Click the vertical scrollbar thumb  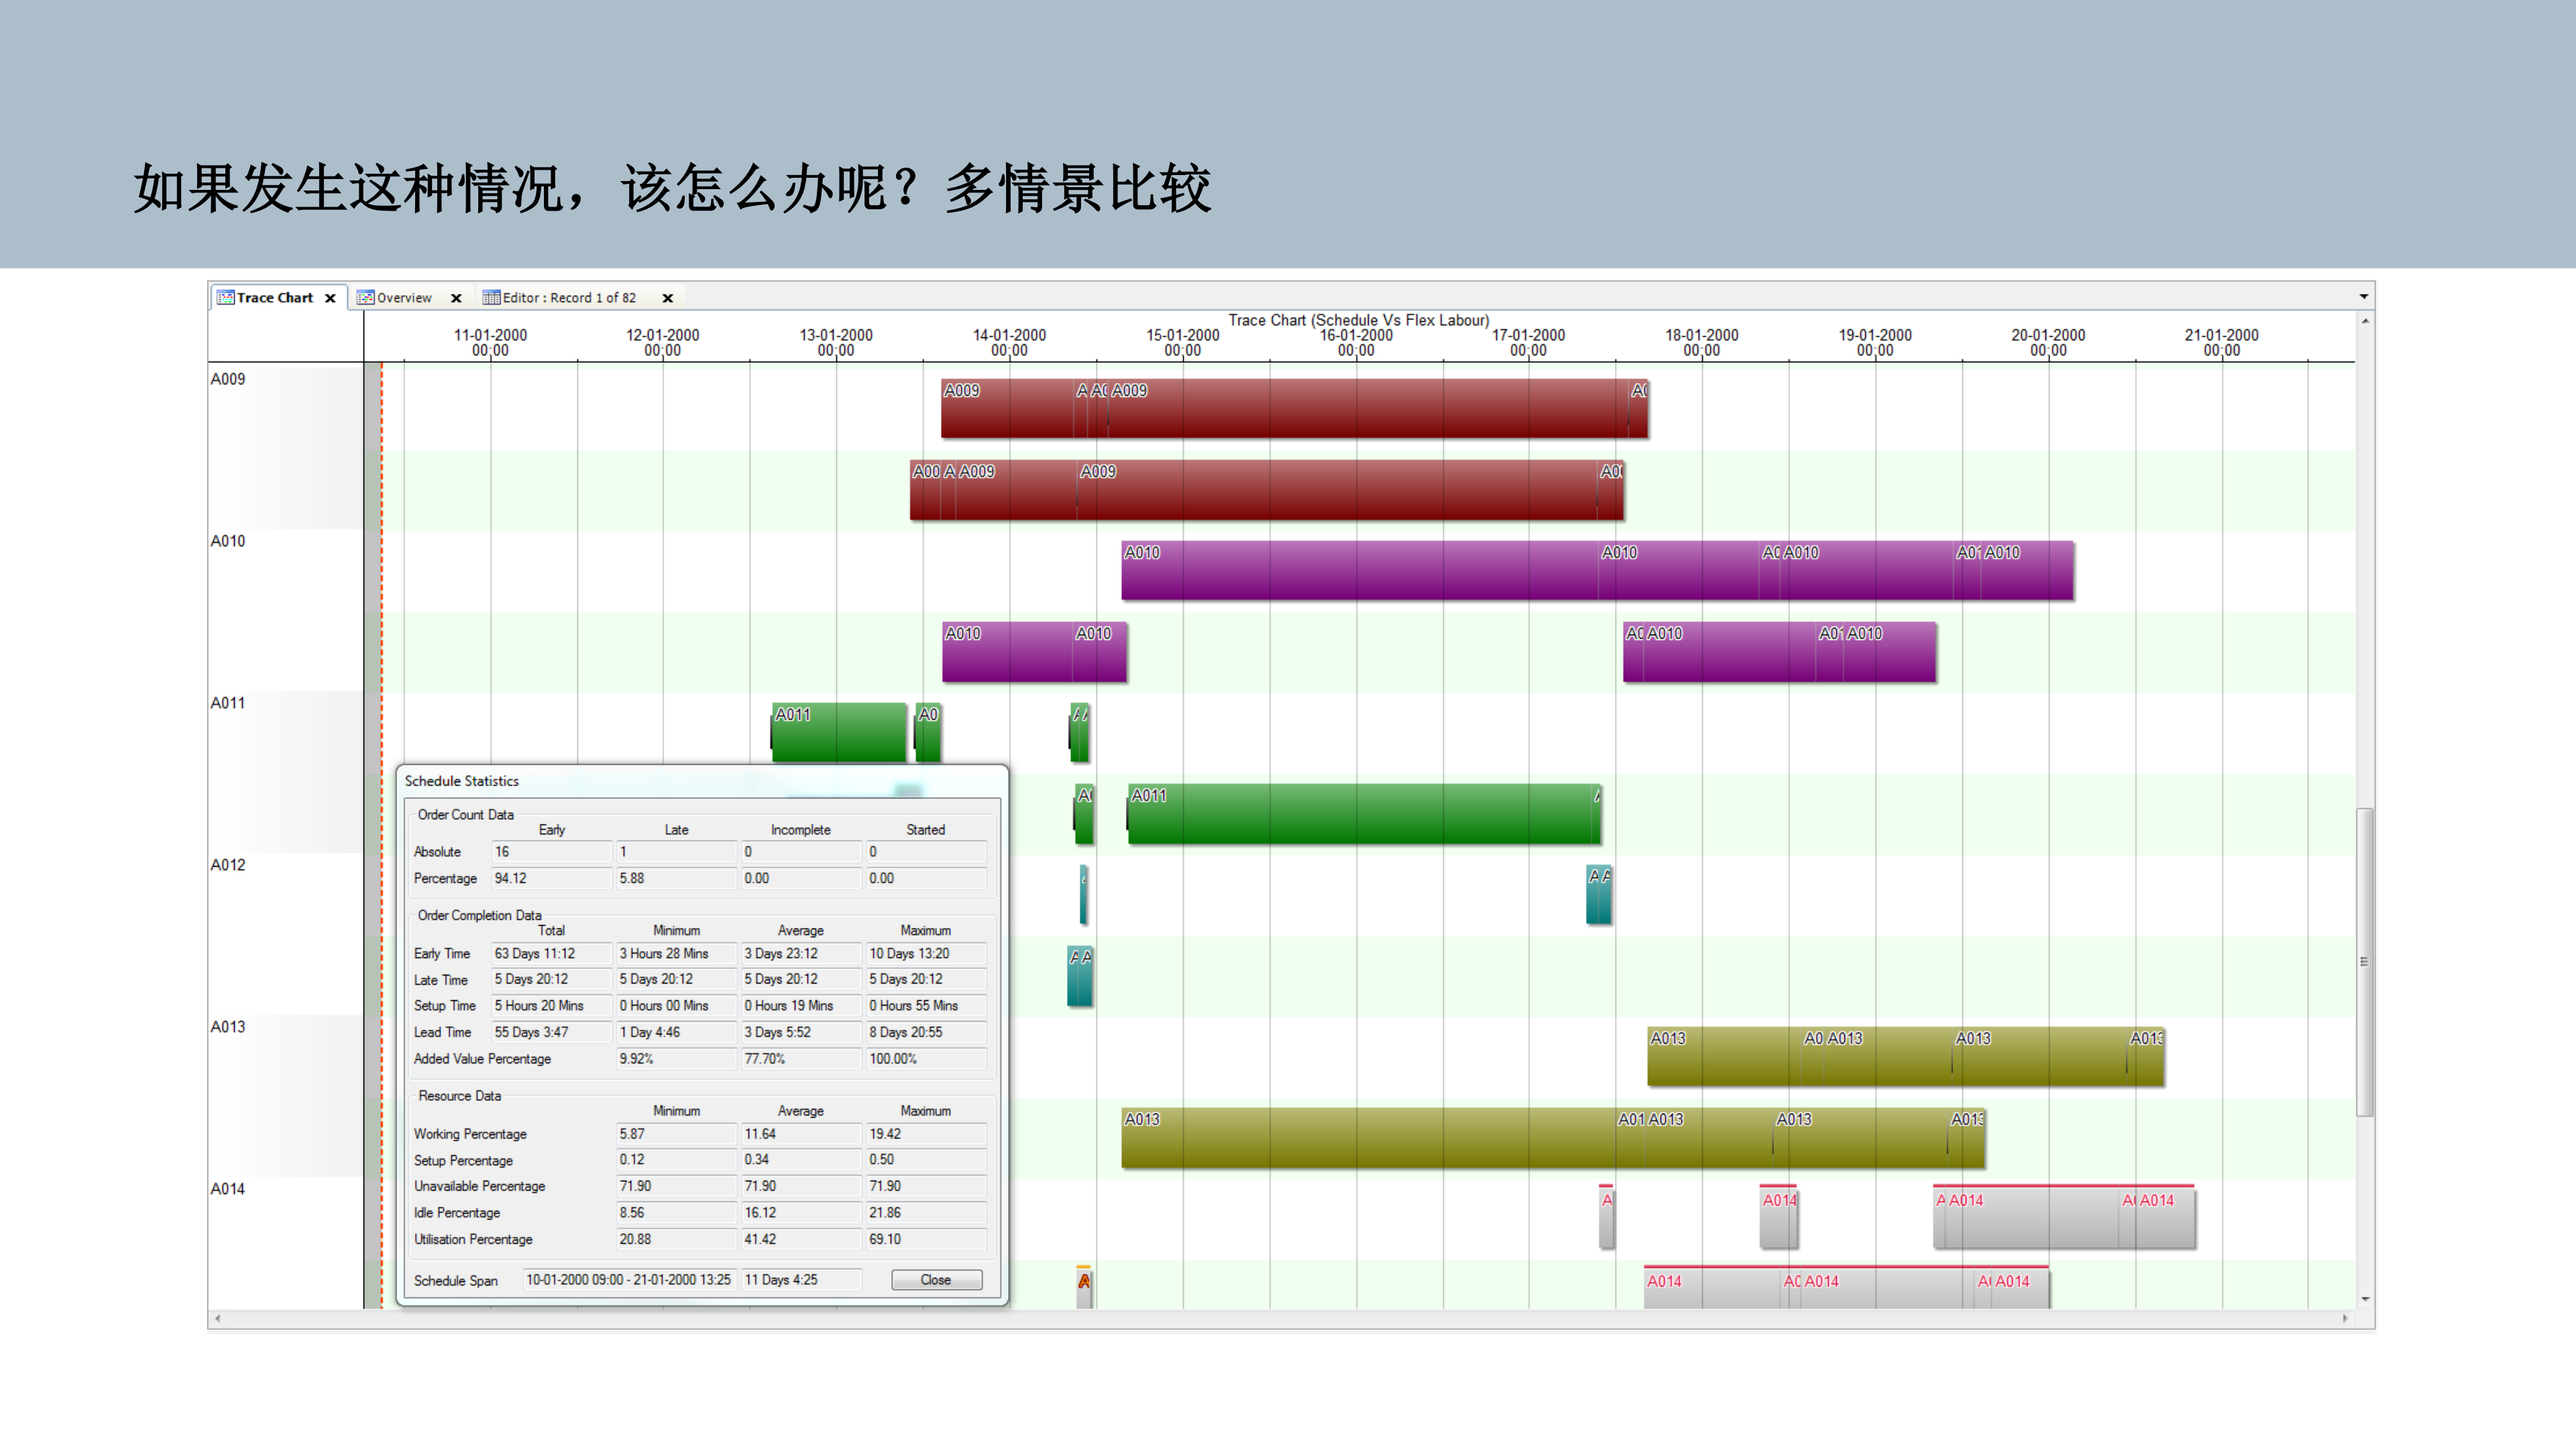(x=2365, y=962)
